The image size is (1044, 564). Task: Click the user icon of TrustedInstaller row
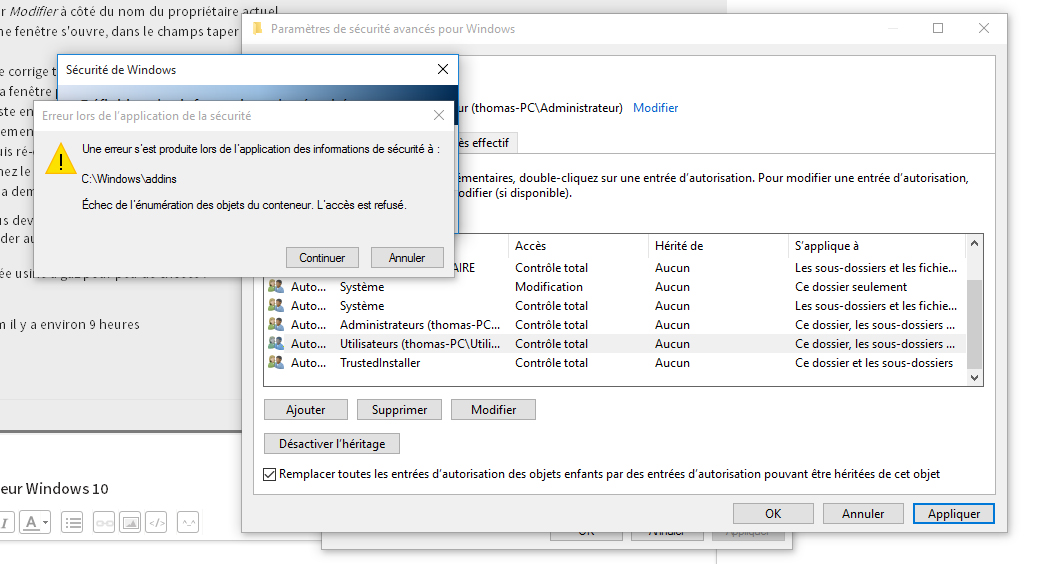click(x=276, y=363)
